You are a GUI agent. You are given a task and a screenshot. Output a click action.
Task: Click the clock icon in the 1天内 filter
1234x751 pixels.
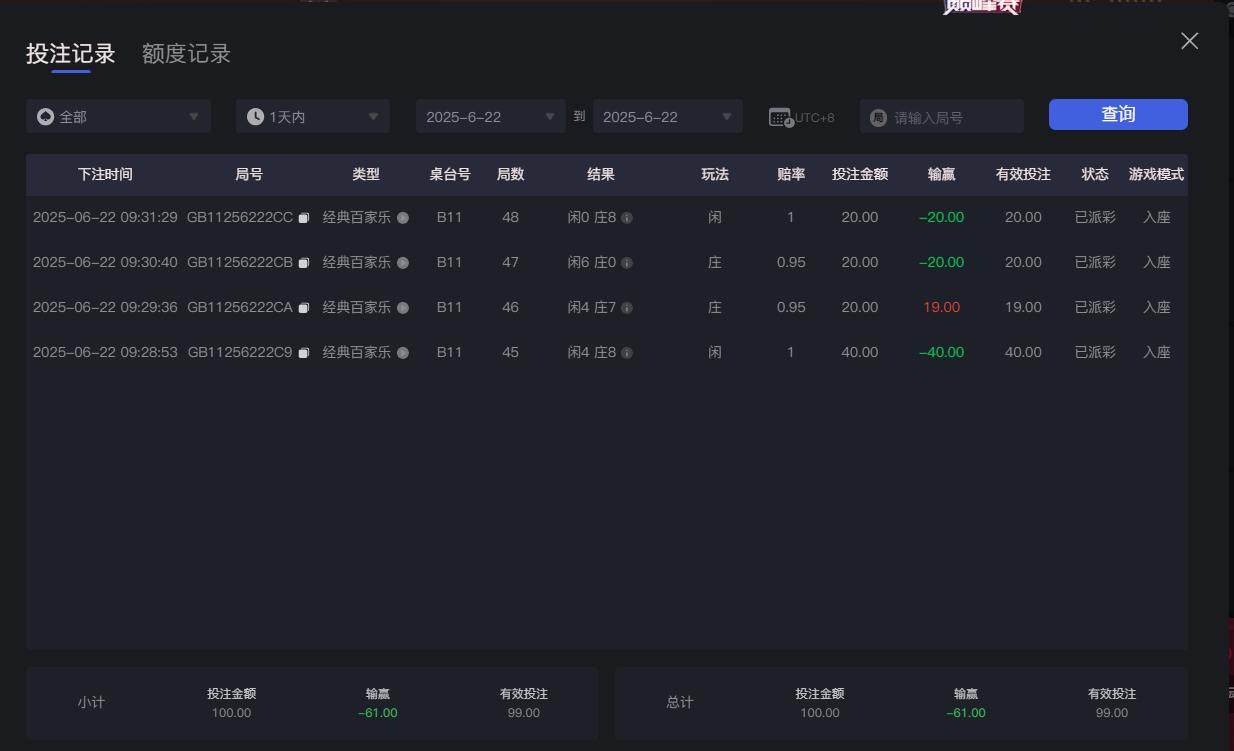[x=253, y=116]
